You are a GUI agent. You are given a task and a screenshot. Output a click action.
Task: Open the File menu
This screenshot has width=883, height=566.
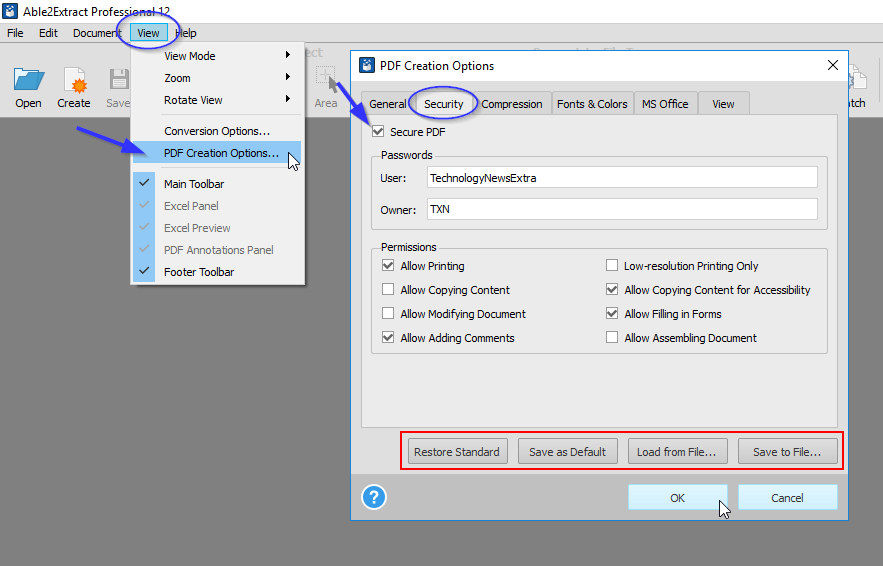(x=15, y=33)
